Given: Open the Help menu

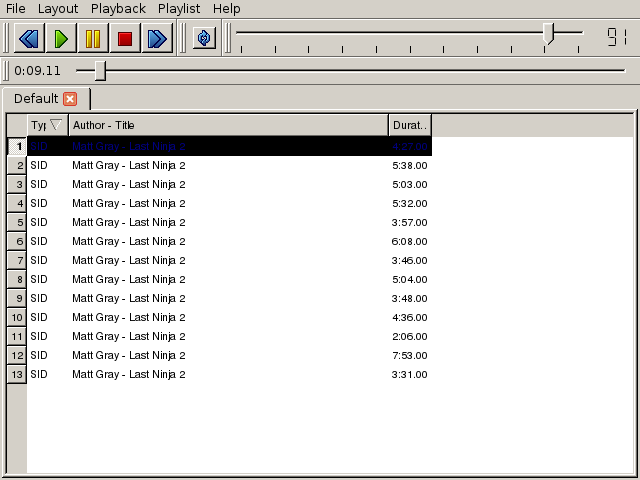Looking at the screenshot, I should coord(227,9).
